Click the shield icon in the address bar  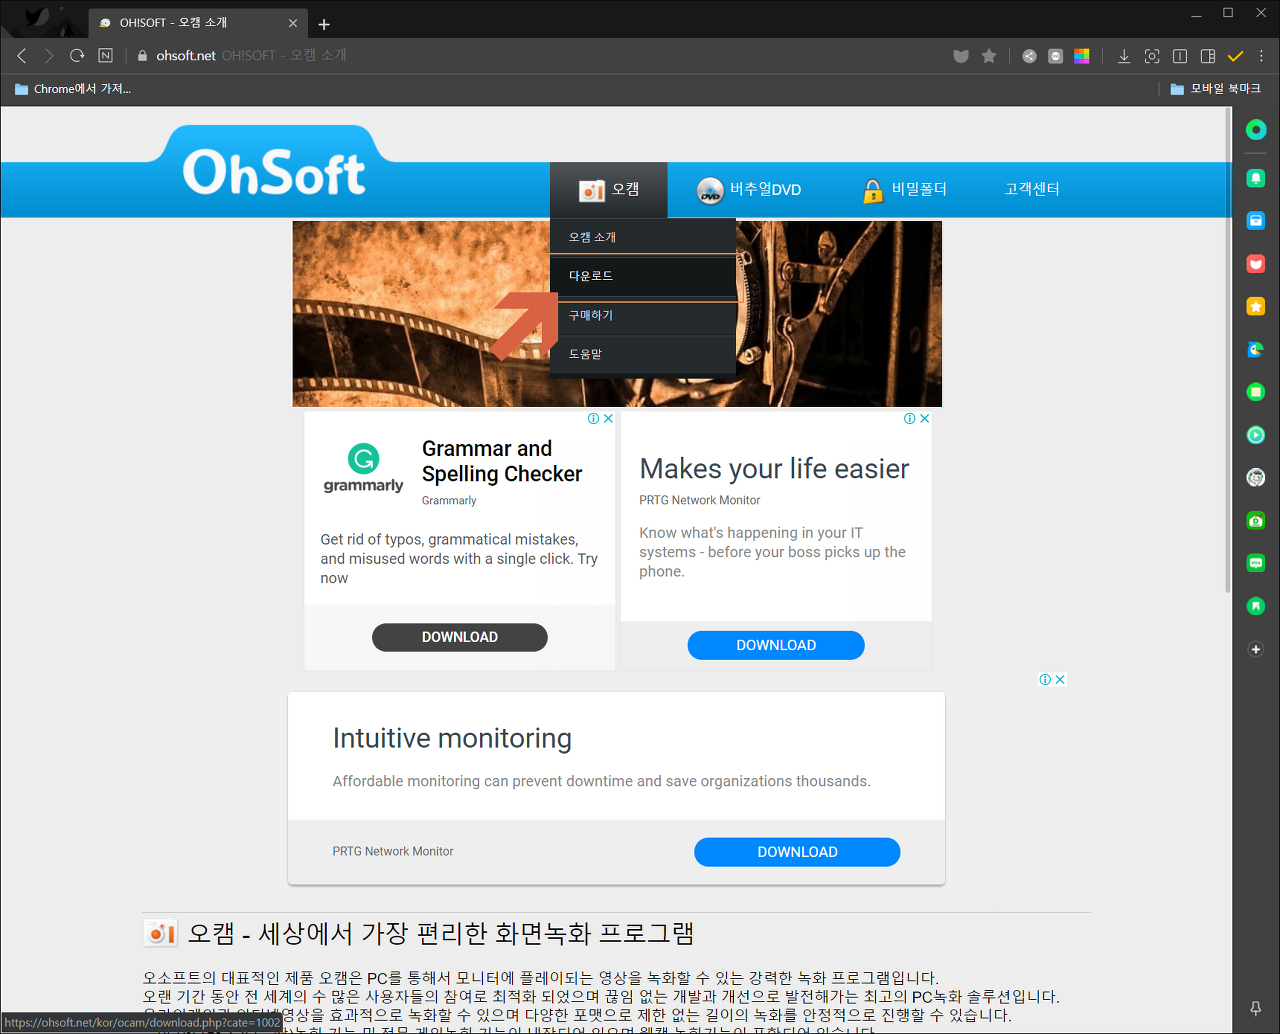click(961, 56)
